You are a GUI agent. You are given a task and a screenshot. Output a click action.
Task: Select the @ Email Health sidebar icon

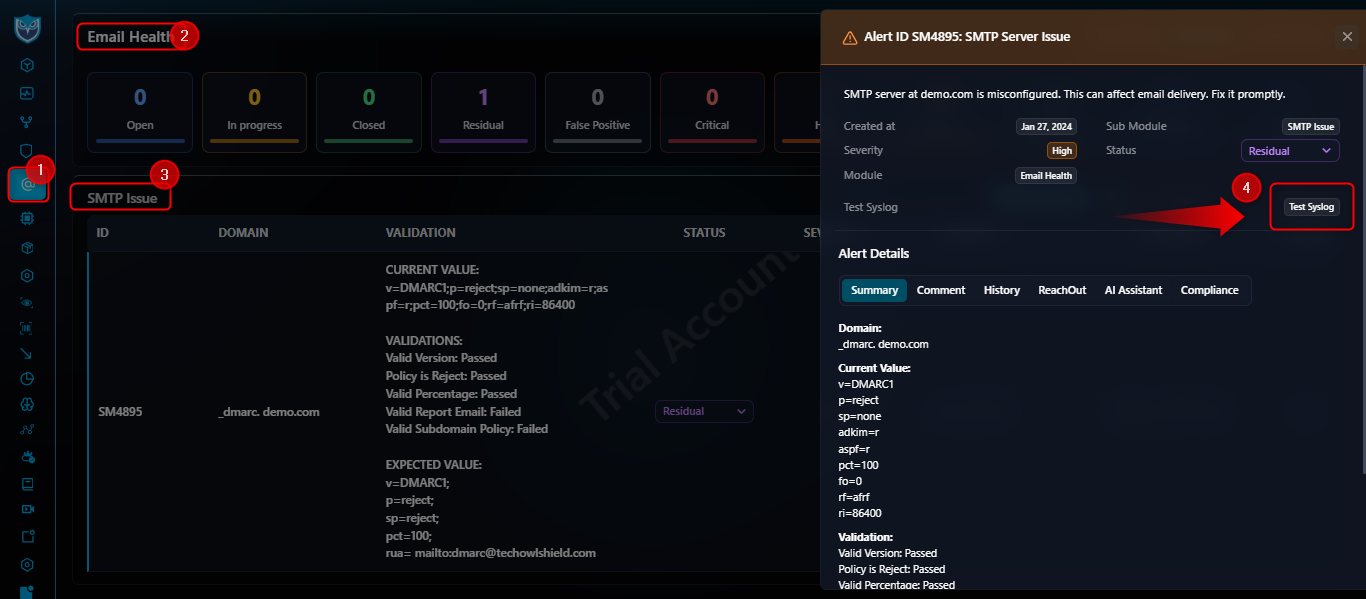(x=28, y=185)
